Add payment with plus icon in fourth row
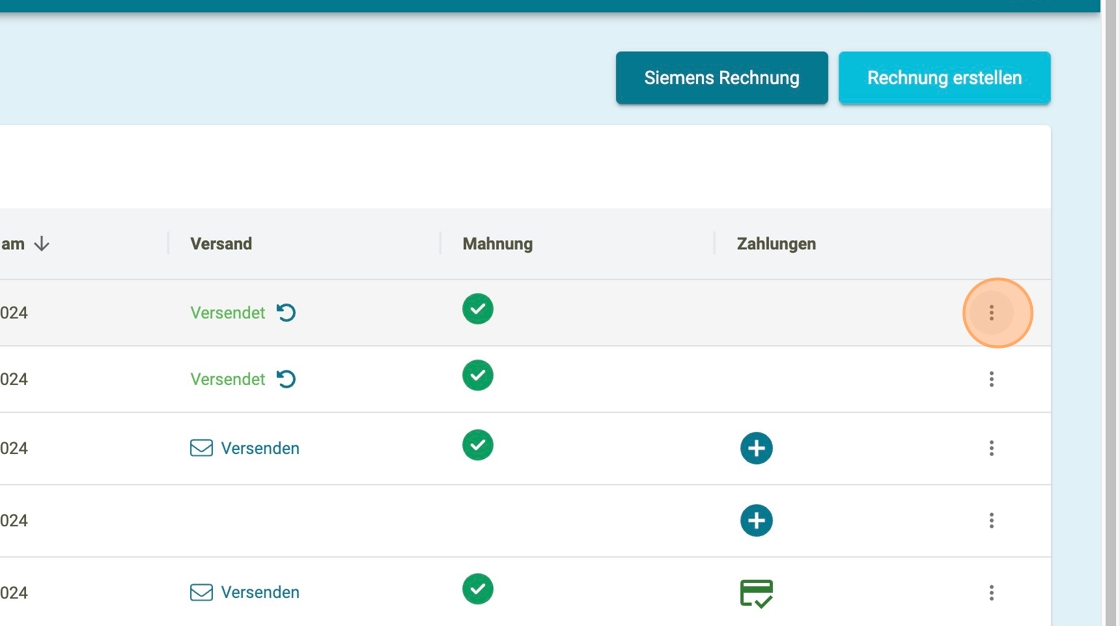Viewport: 1120px width, 626px height. 756,520
